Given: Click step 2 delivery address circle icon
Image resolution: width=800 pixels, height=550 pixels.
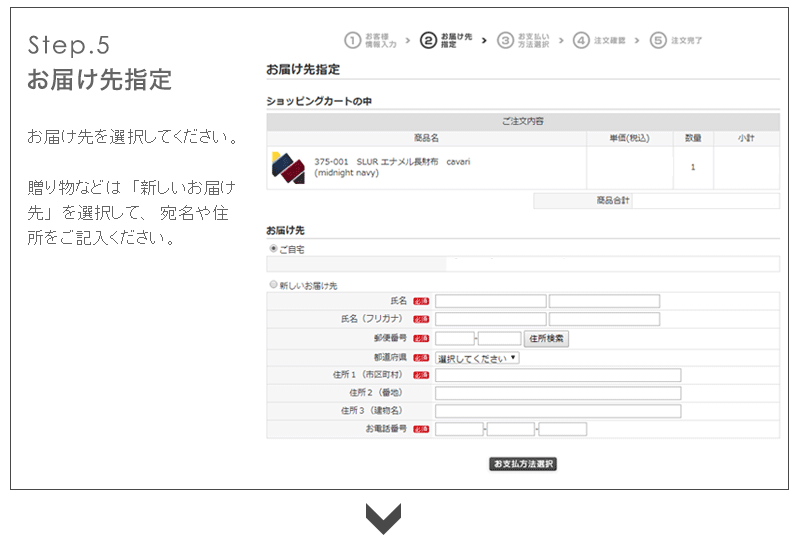Looking at the screenshot, I should (x=429, y=40).
